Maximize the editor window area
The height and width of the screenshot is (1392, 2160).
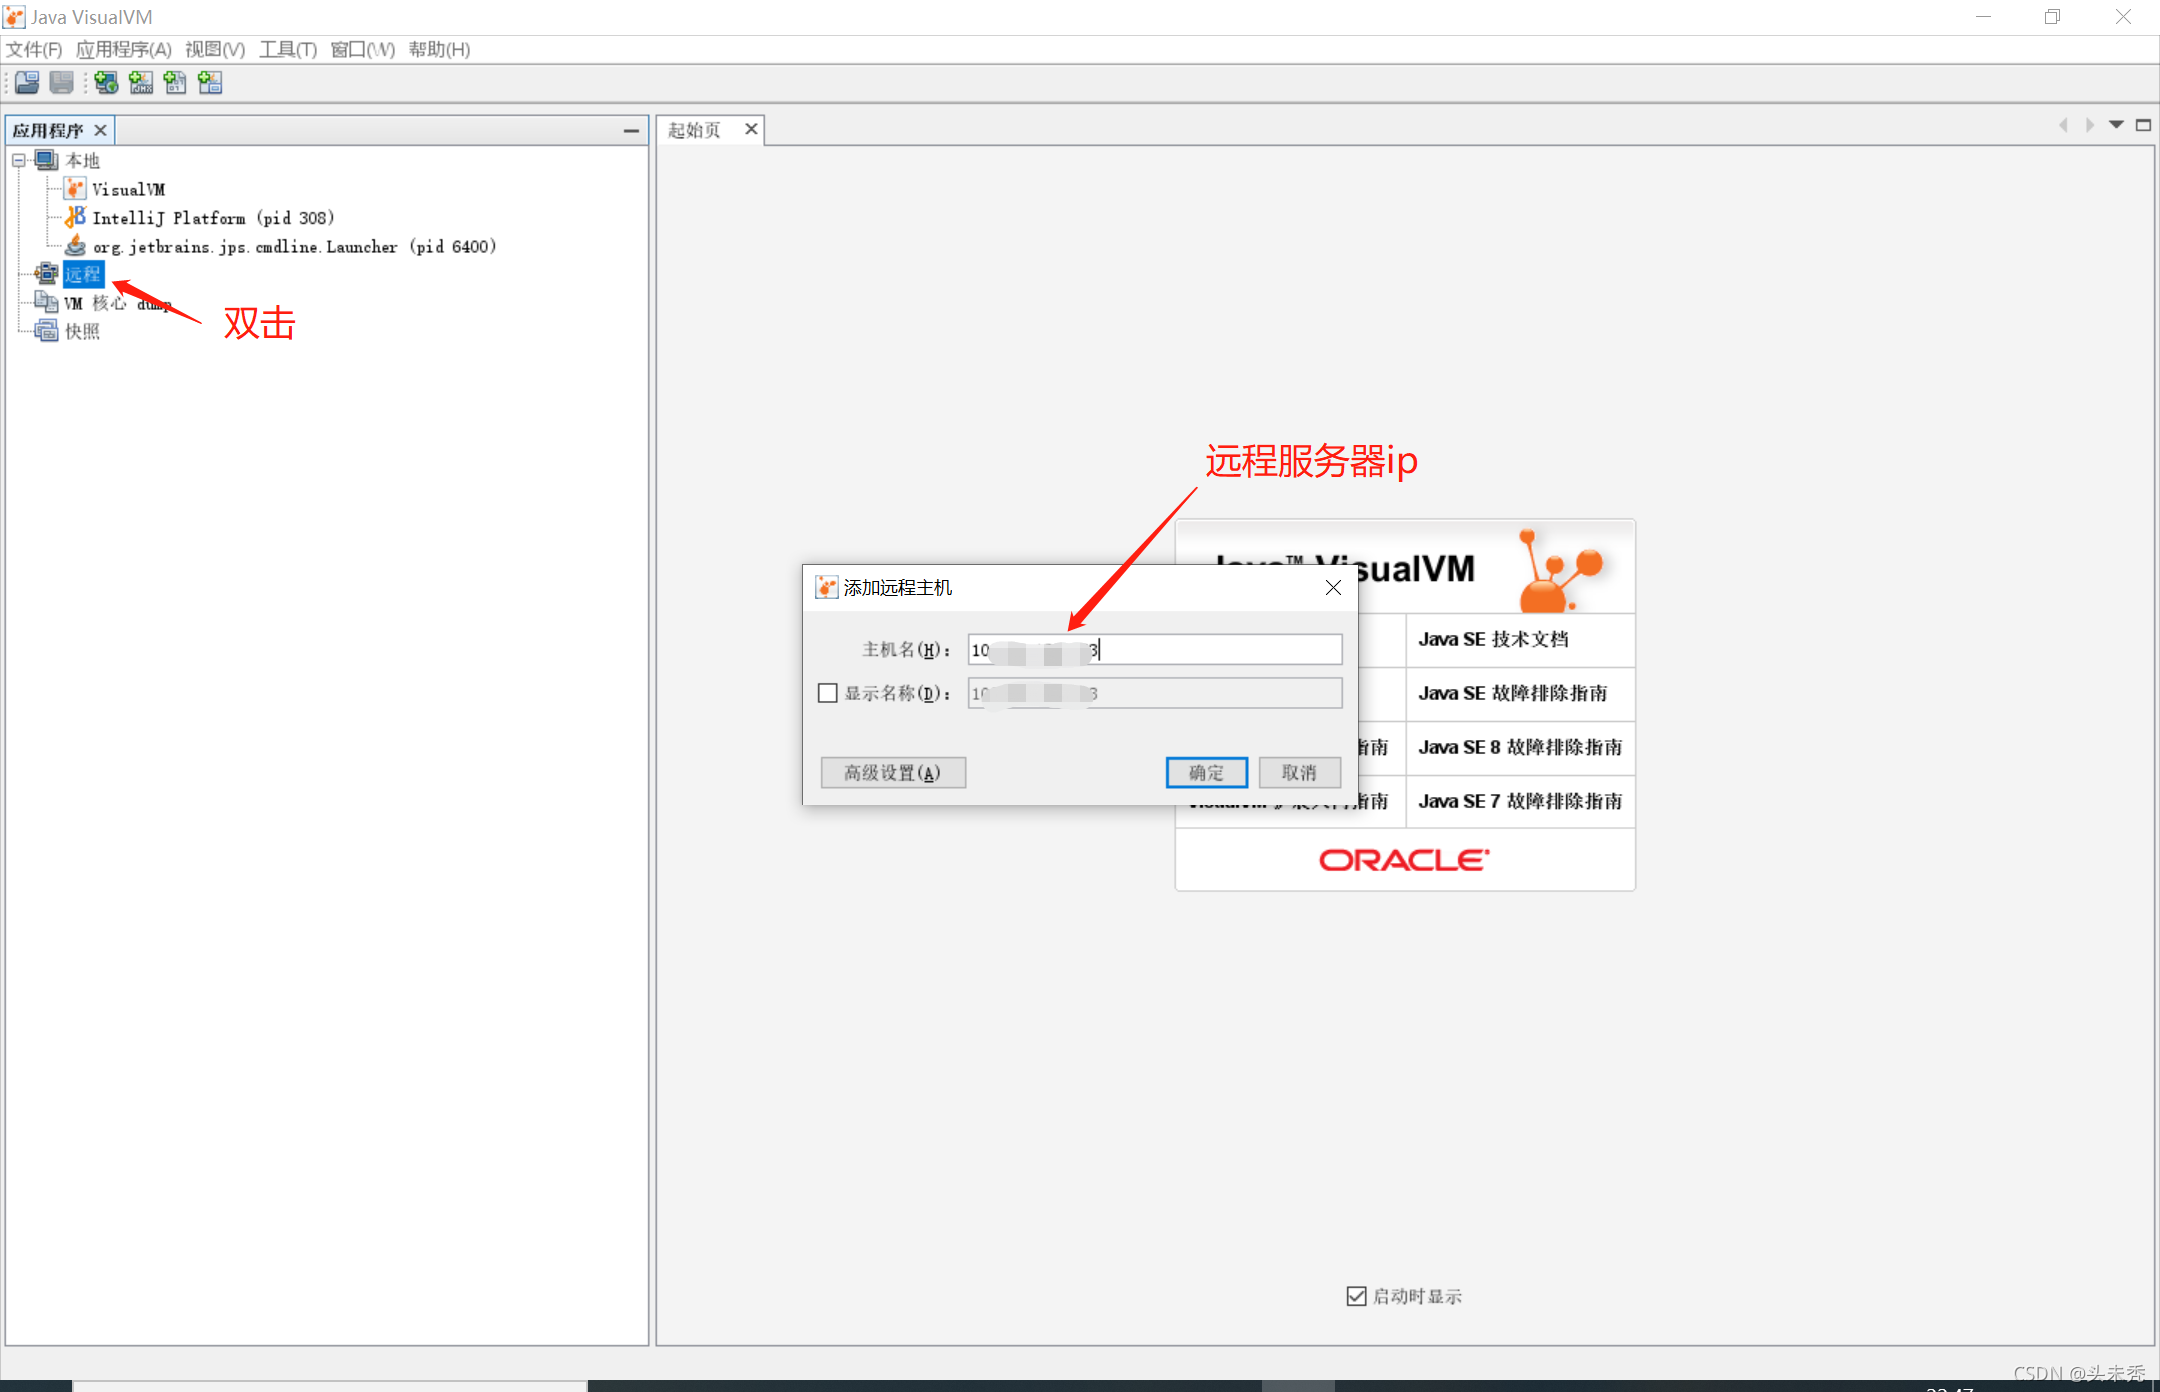2143,125
